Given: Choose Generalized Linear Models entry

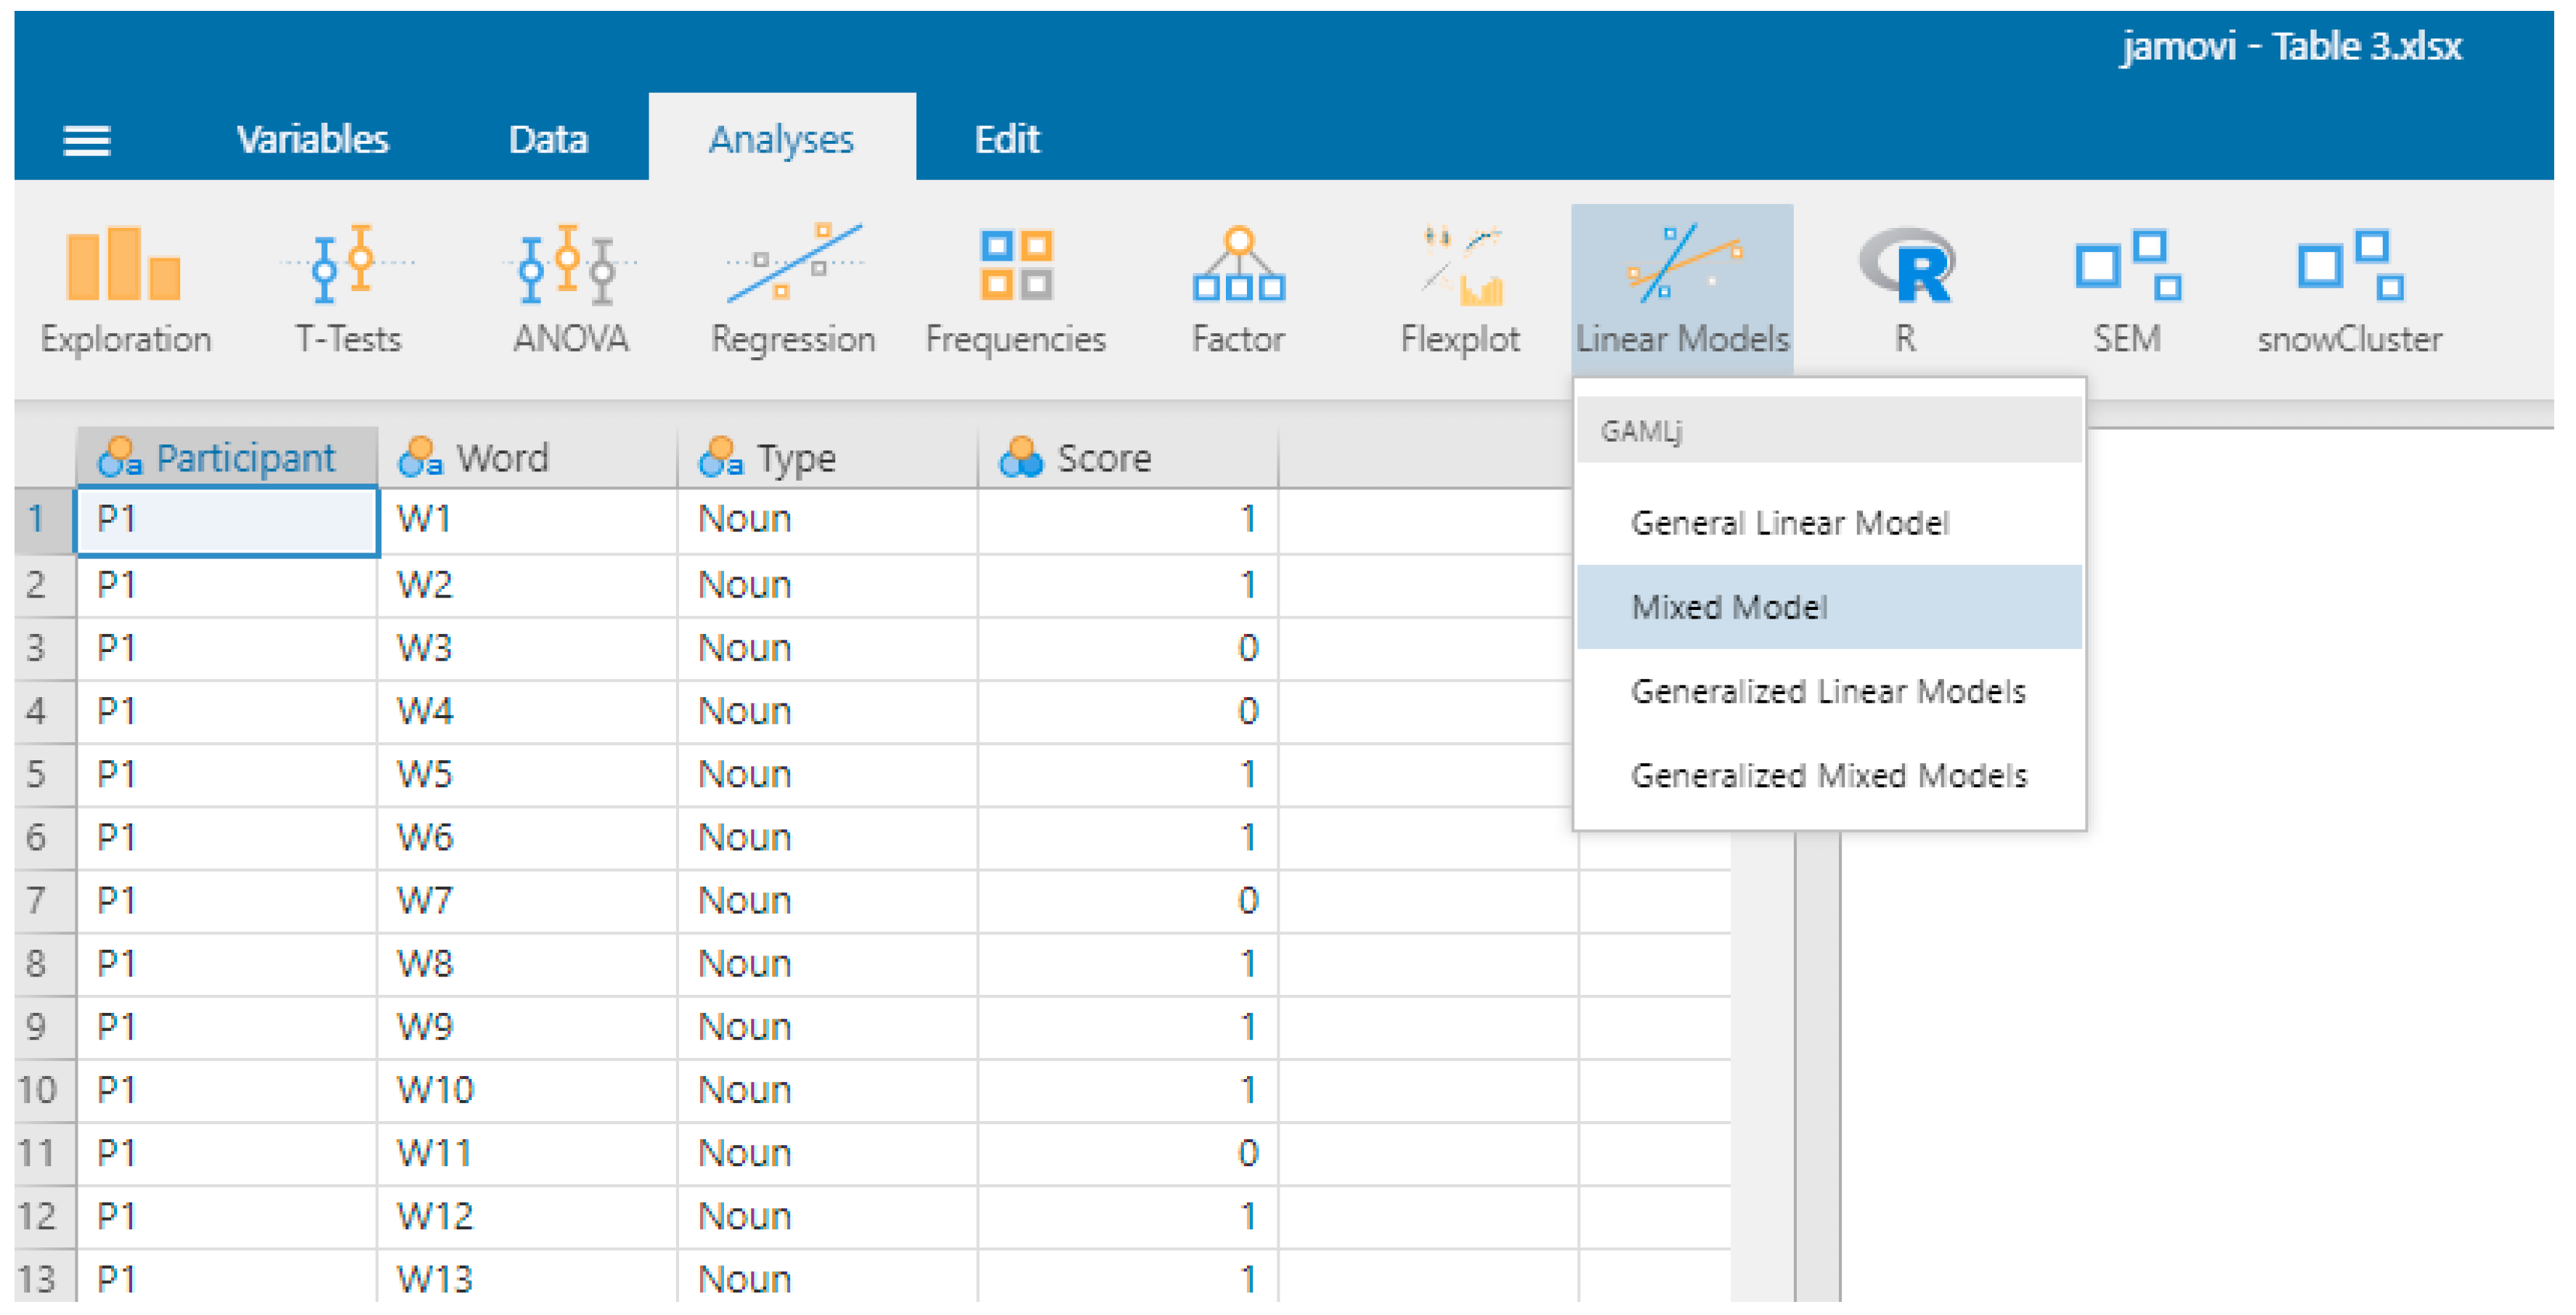Looking at the screenshot, I should click(1829, 691).
